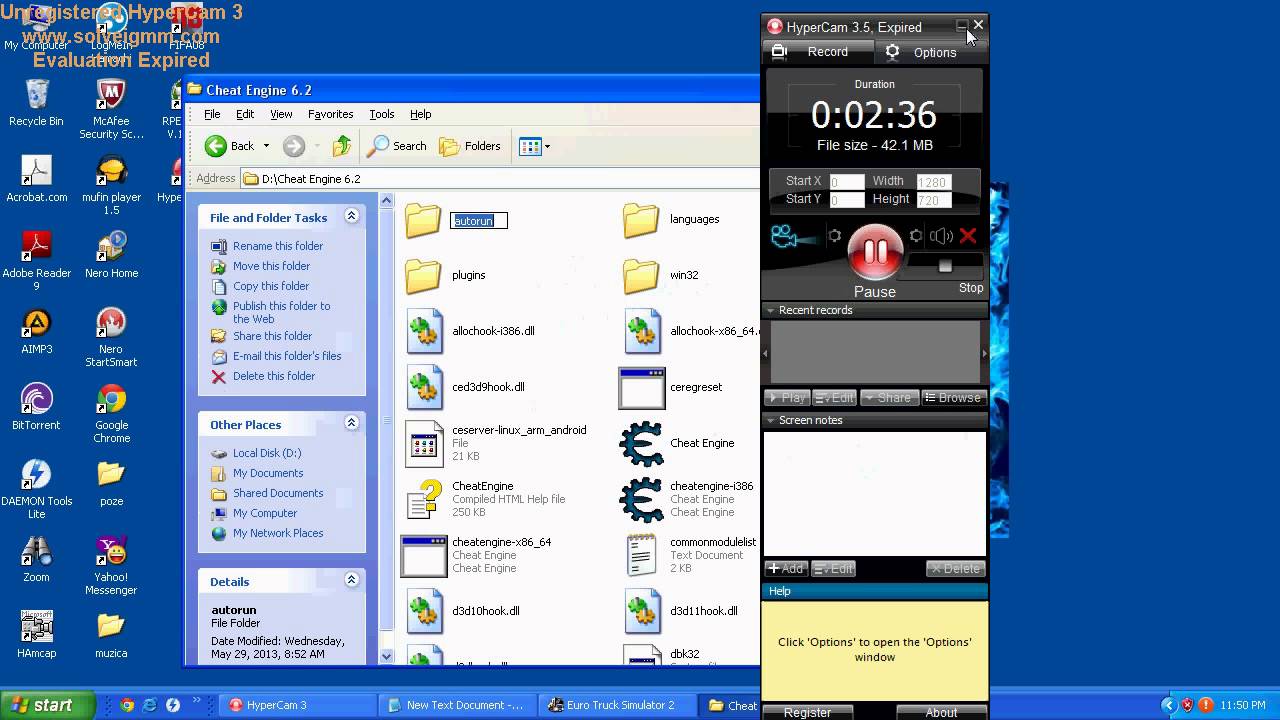The image size is (1280, 720).
Task: Open the Help menu in Explorer
Action: click(421, 114)
